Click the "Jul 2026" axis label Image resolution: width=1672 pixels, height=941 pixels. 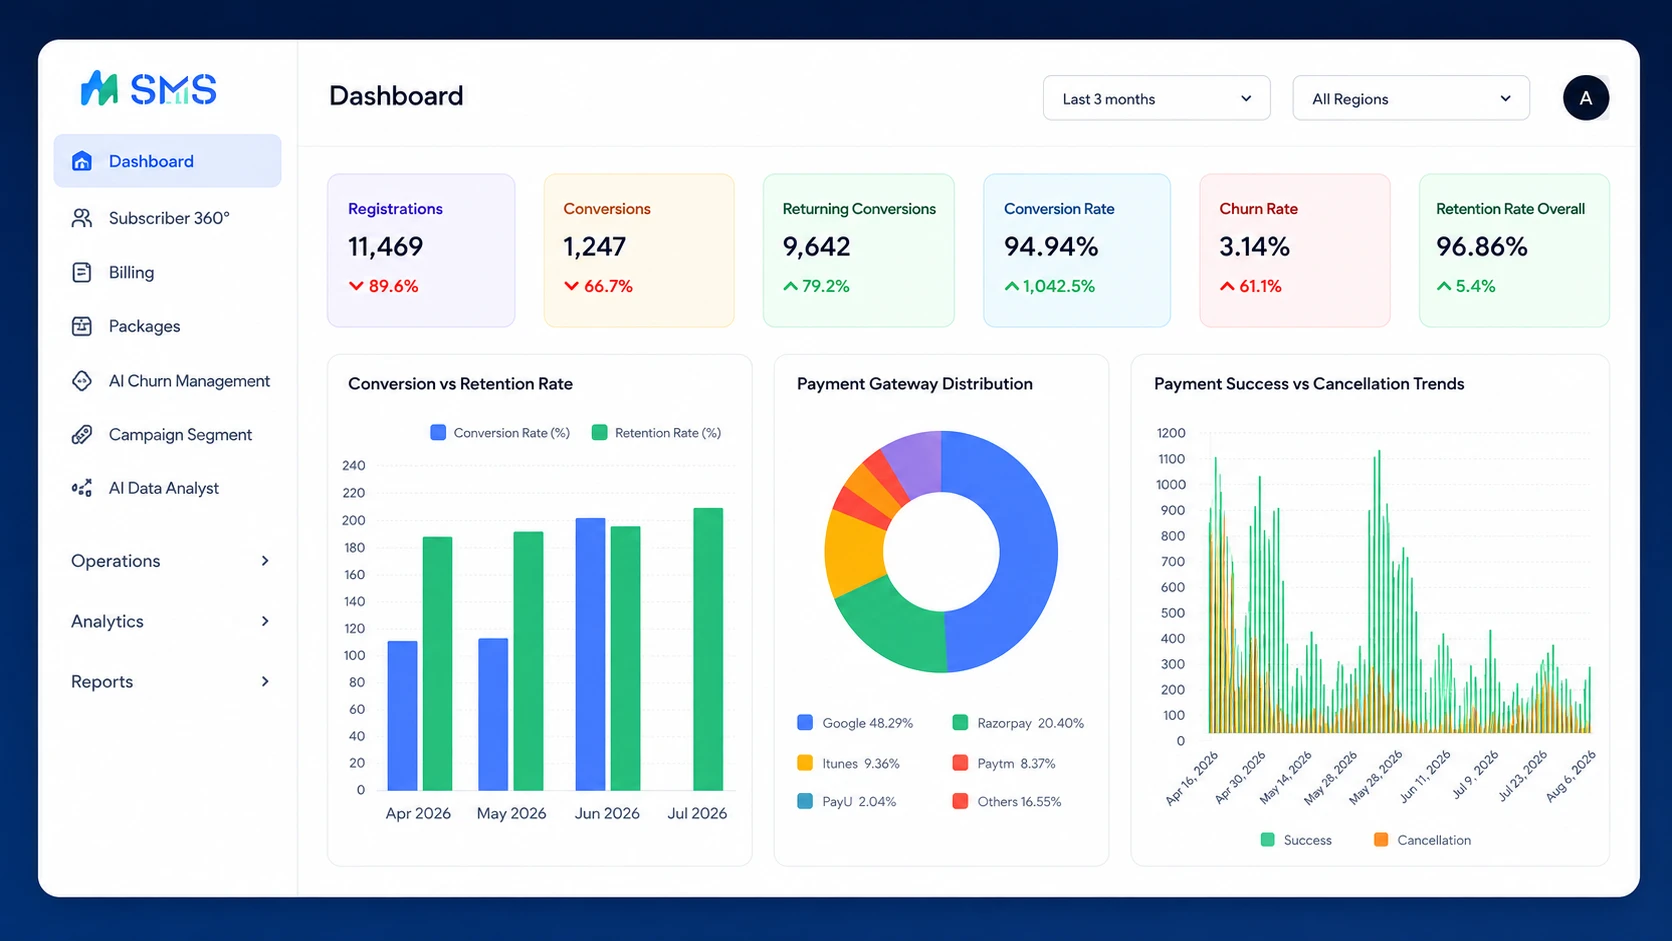point(697,813)
